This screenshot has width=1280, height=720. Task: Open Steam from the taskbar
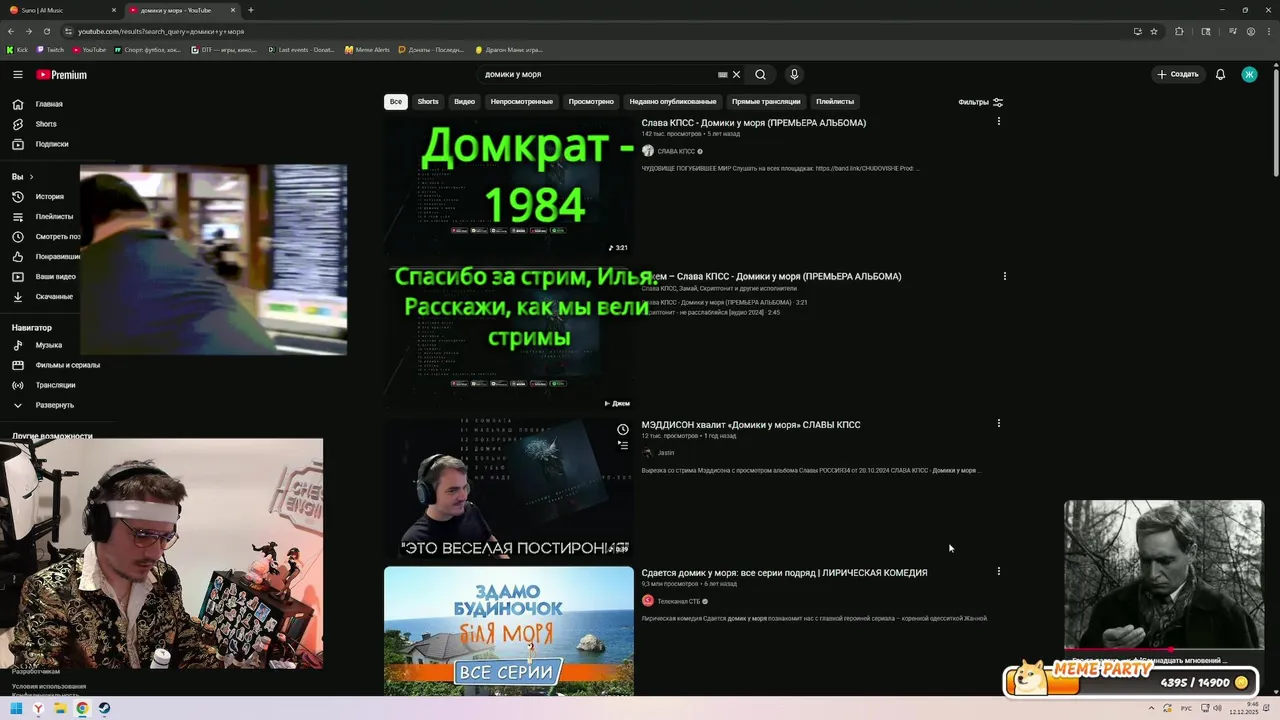[104, 708]
